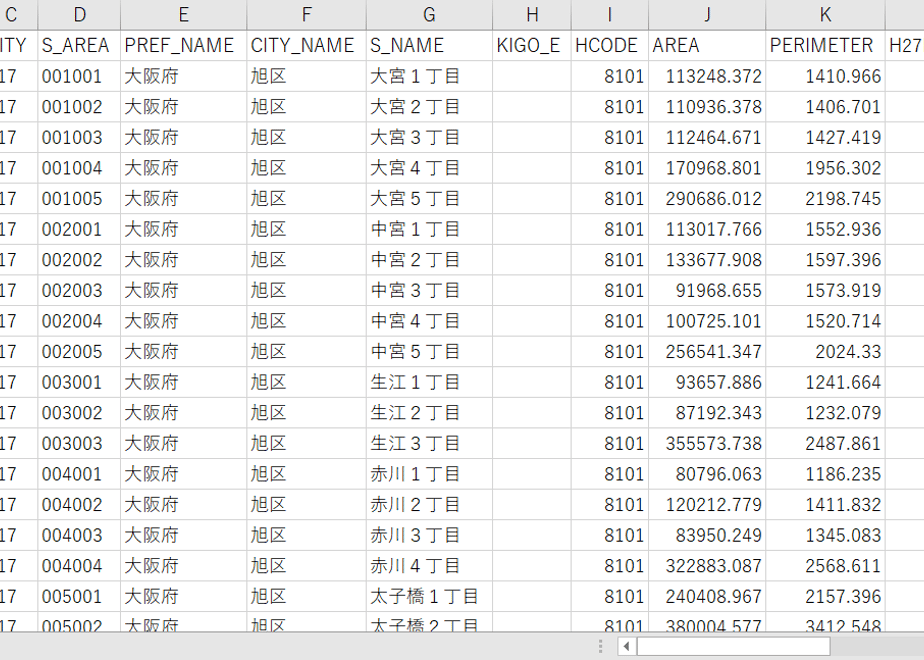Select the AREA cell 290686.012
Image resolution: width=924 pixels, height=660 pixels.
pyautogui.click(x=707, y=199)
